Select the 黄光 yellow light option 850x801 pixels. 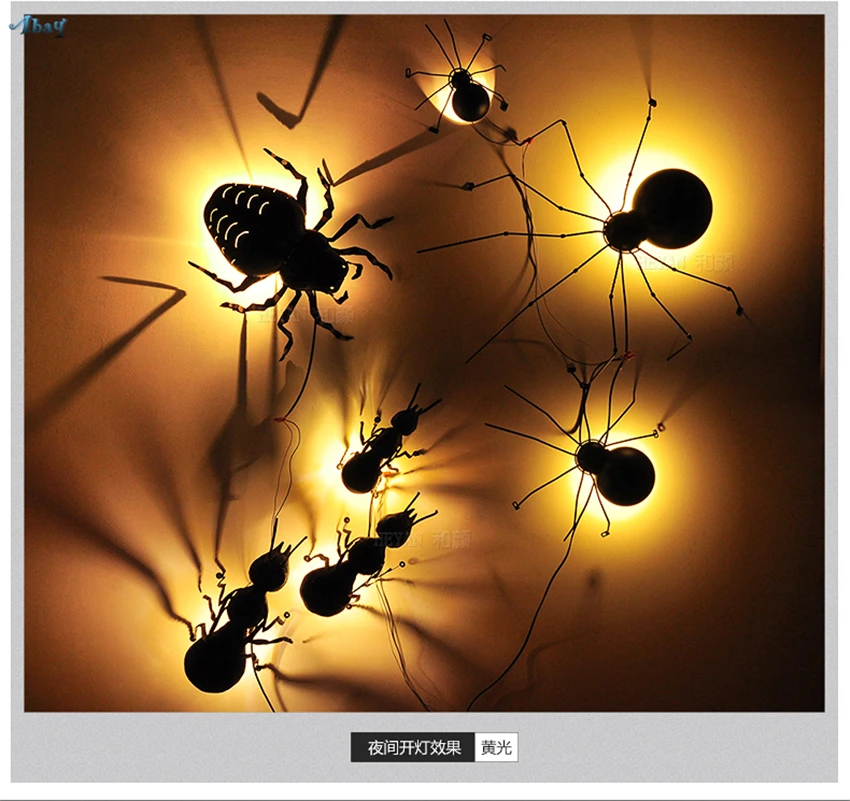pyautogui.click(x=496, y=747)
